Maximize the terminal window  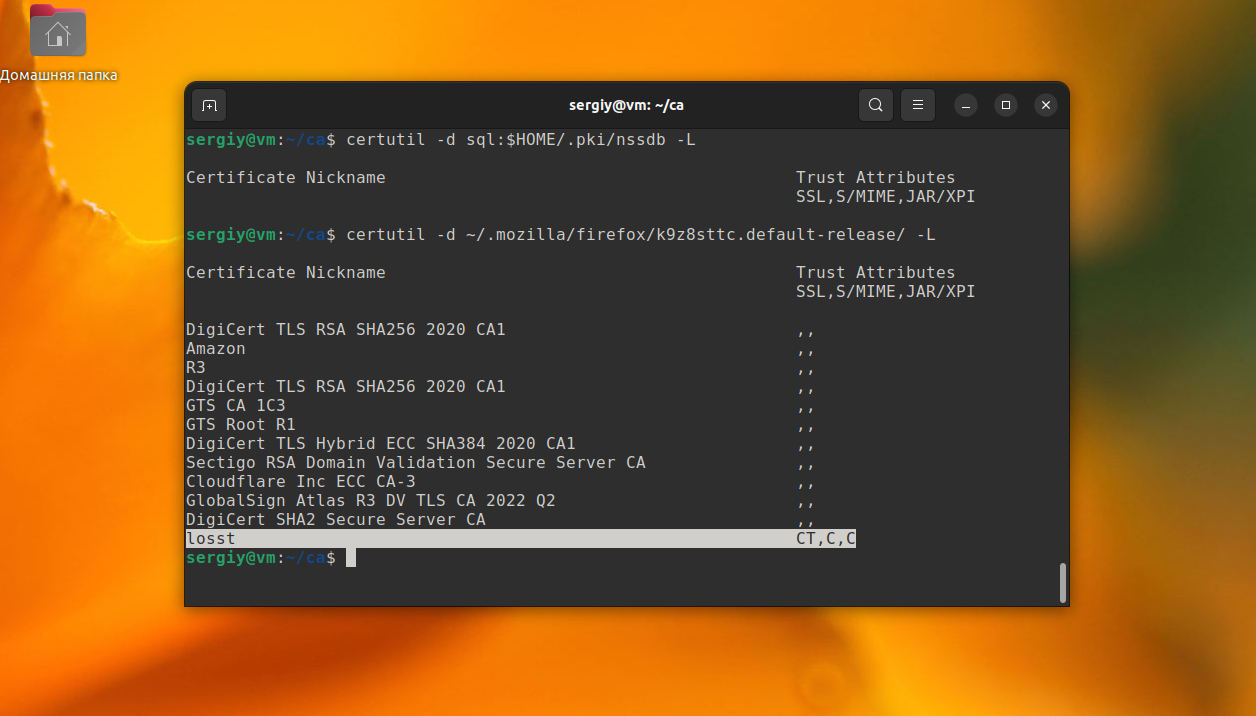1005,105
